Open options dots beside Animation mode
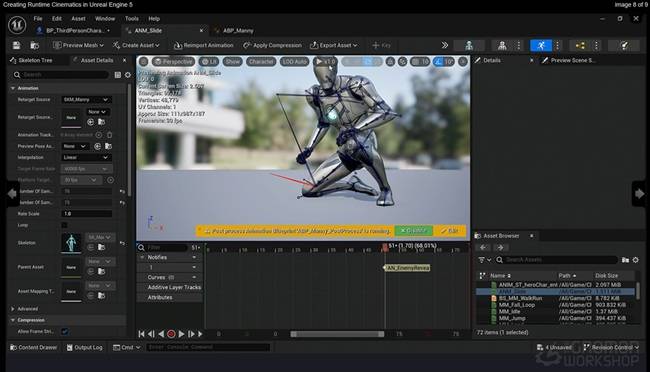650x372 pixels. 558,45
